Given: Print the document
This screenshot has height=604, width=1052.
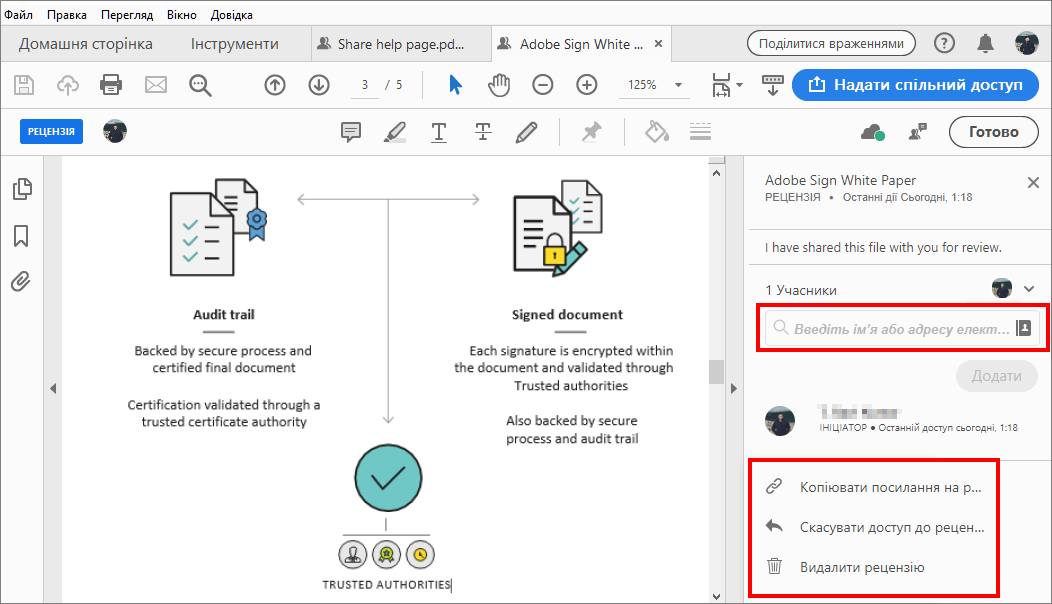Looking at the screenshot, I should (111, 85).
